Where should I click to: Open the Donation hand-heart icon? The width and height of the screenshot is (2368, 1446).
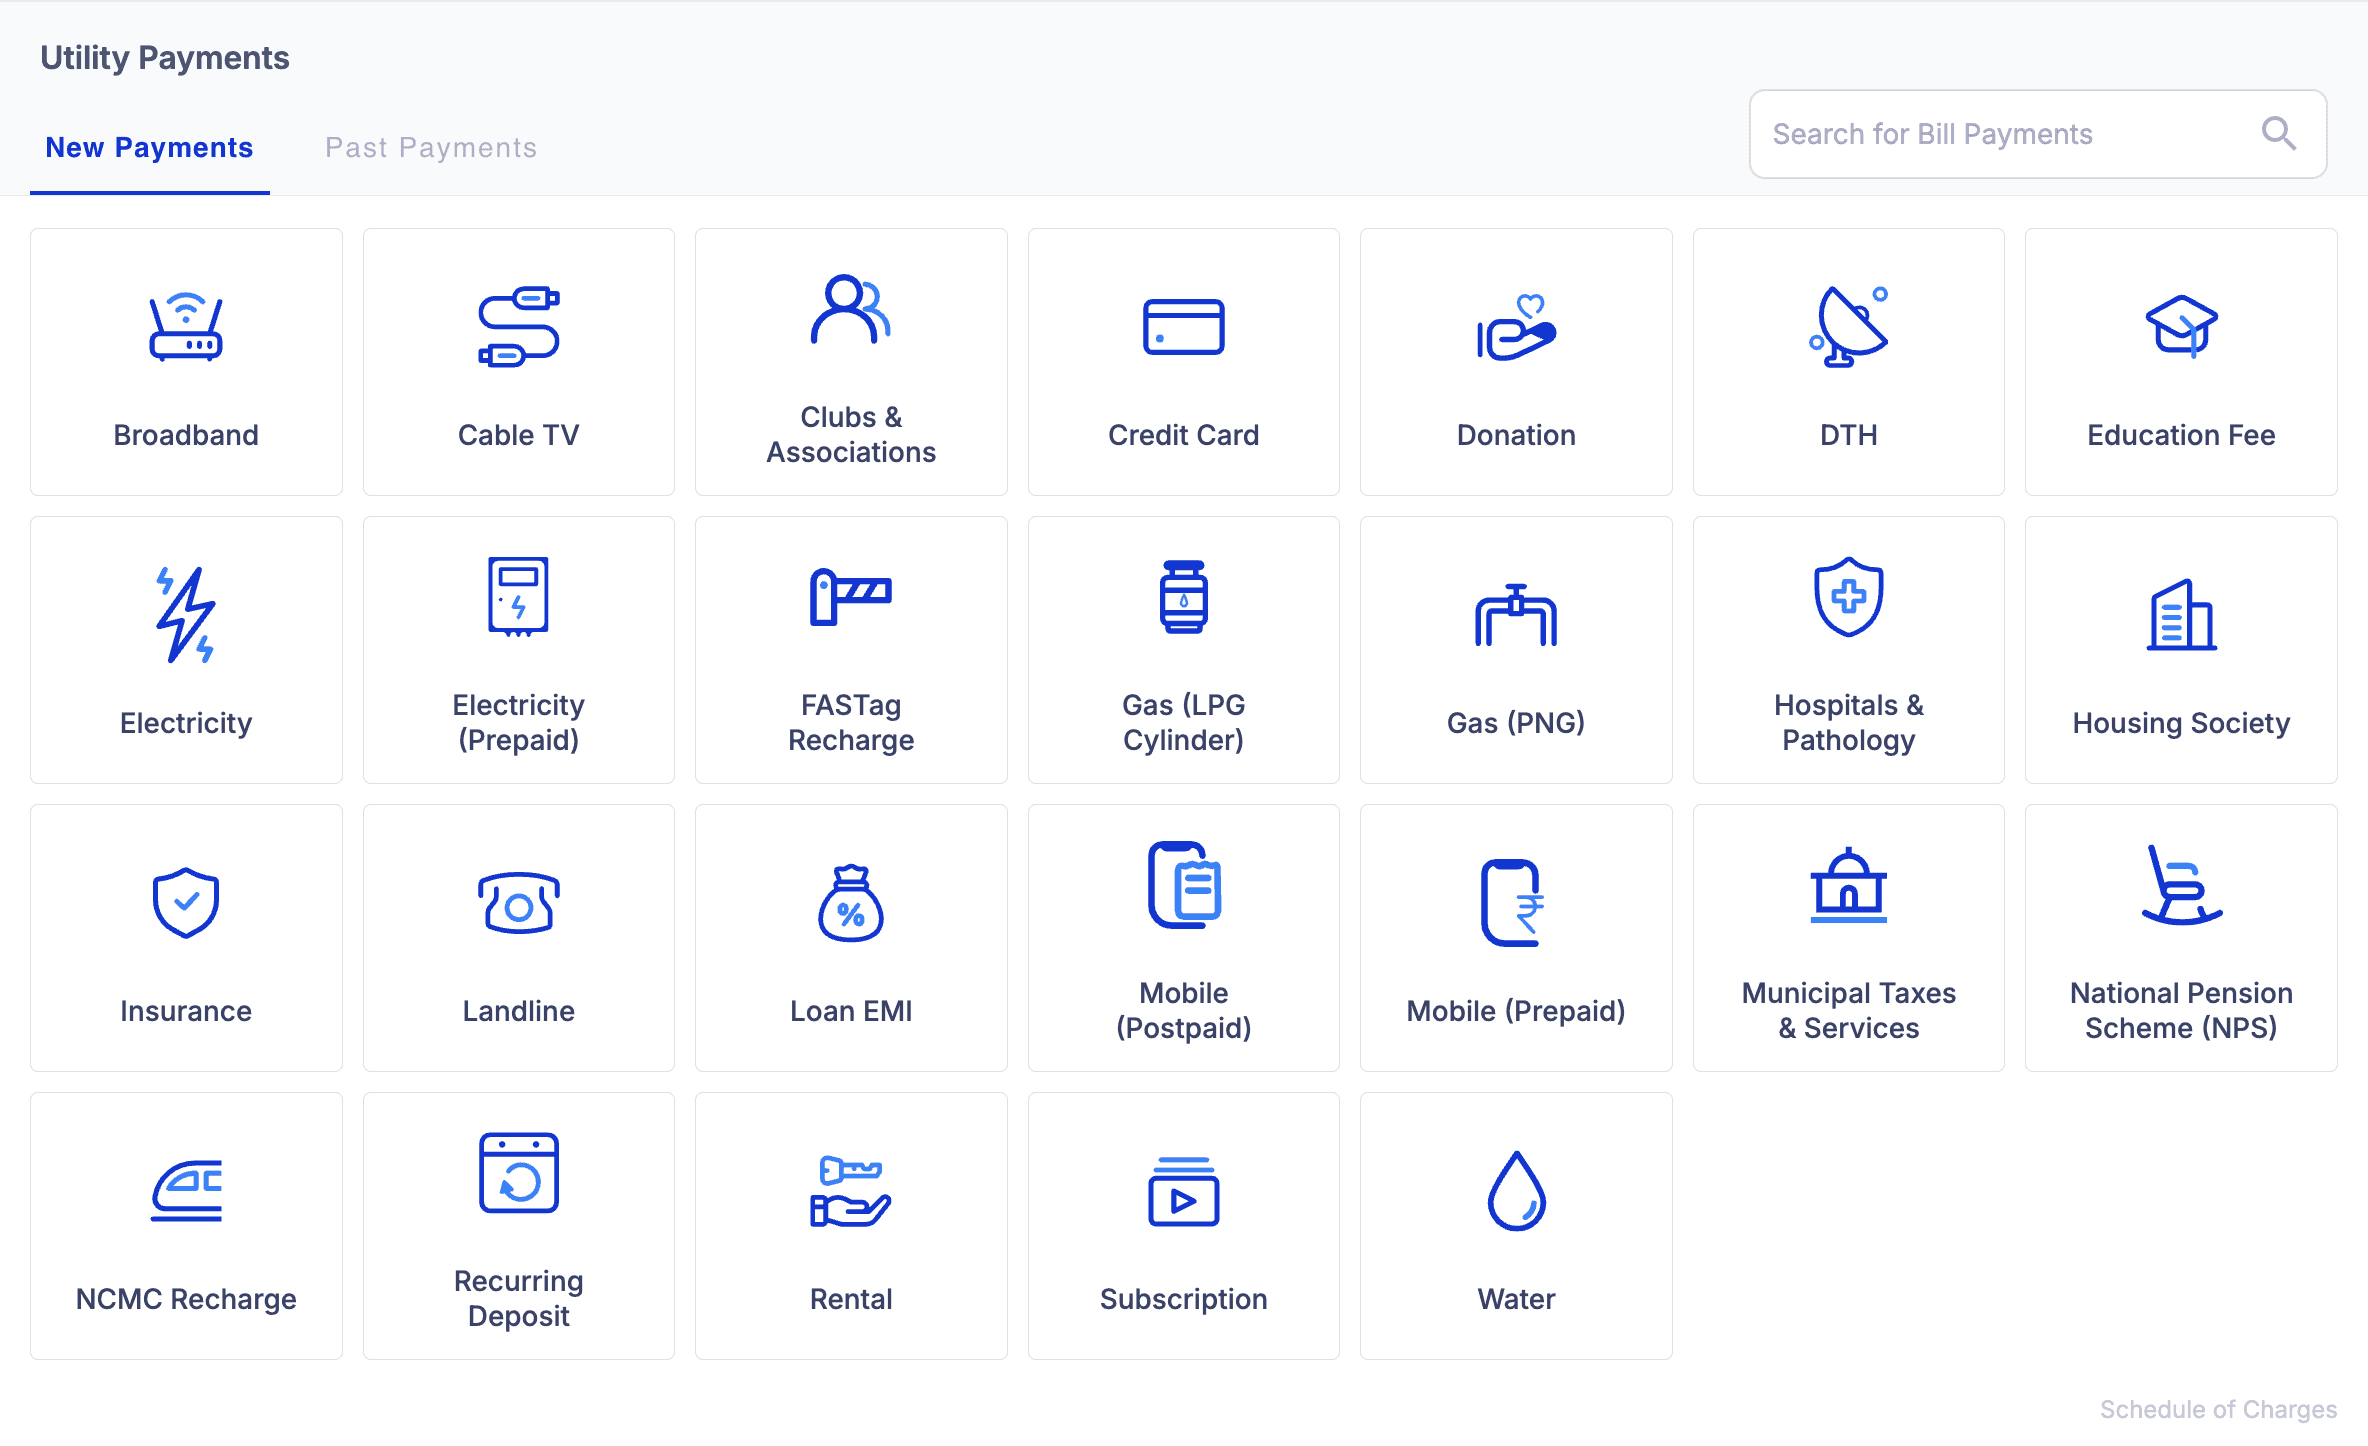coord(1516,327)
